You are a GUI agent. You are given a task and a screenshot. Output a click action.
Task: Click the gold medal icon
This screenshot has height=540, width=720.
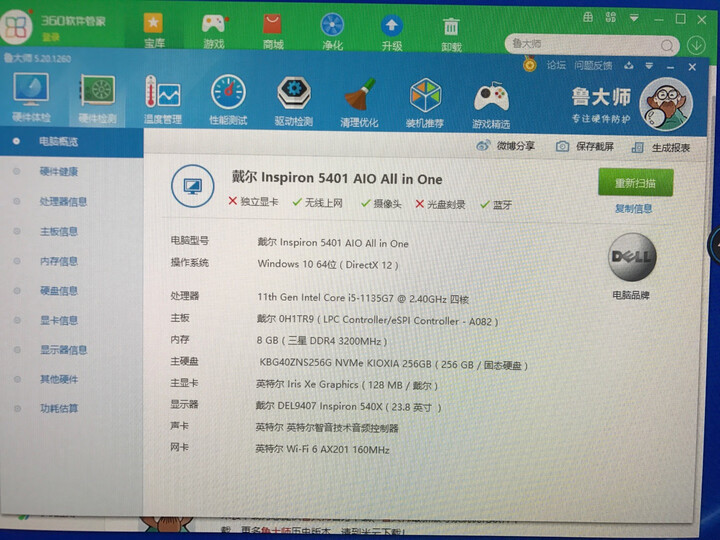(529, 64)
